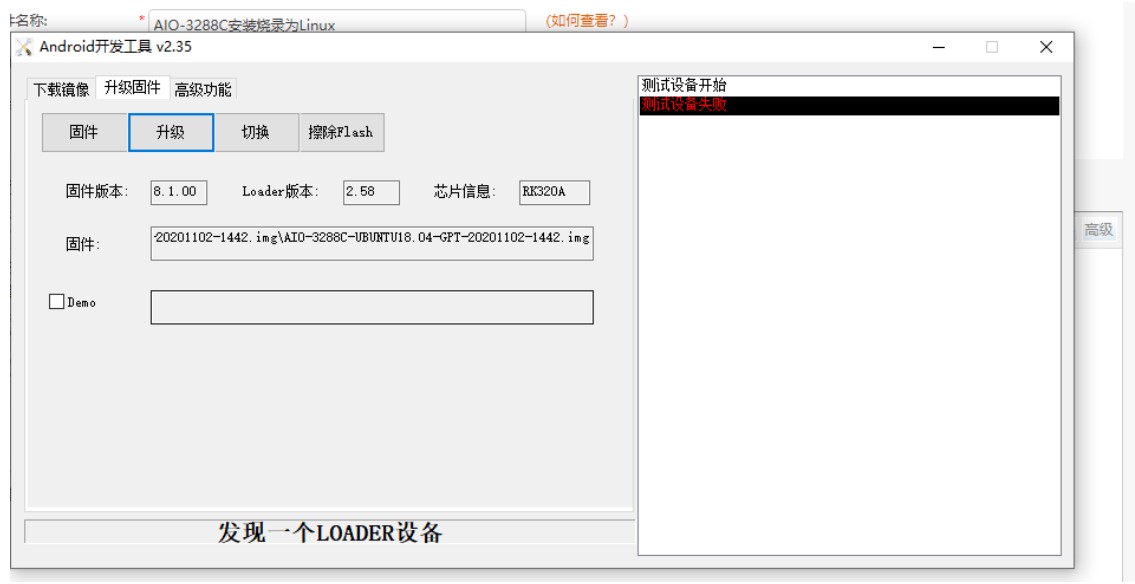Switch to the 下载镜像 tab
This screenshot has height=584, width=1135.
[61, 89]
